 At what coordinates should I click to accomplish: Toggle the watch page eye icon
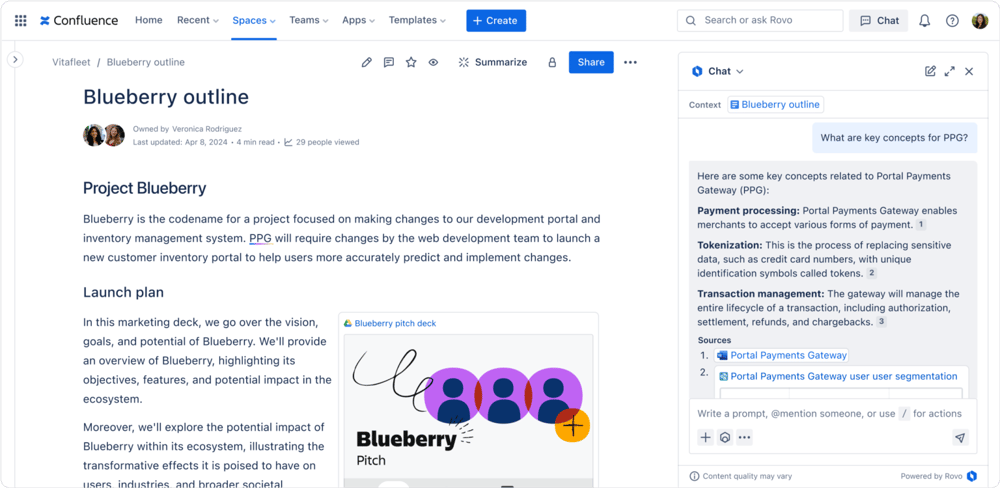(433, 62)
